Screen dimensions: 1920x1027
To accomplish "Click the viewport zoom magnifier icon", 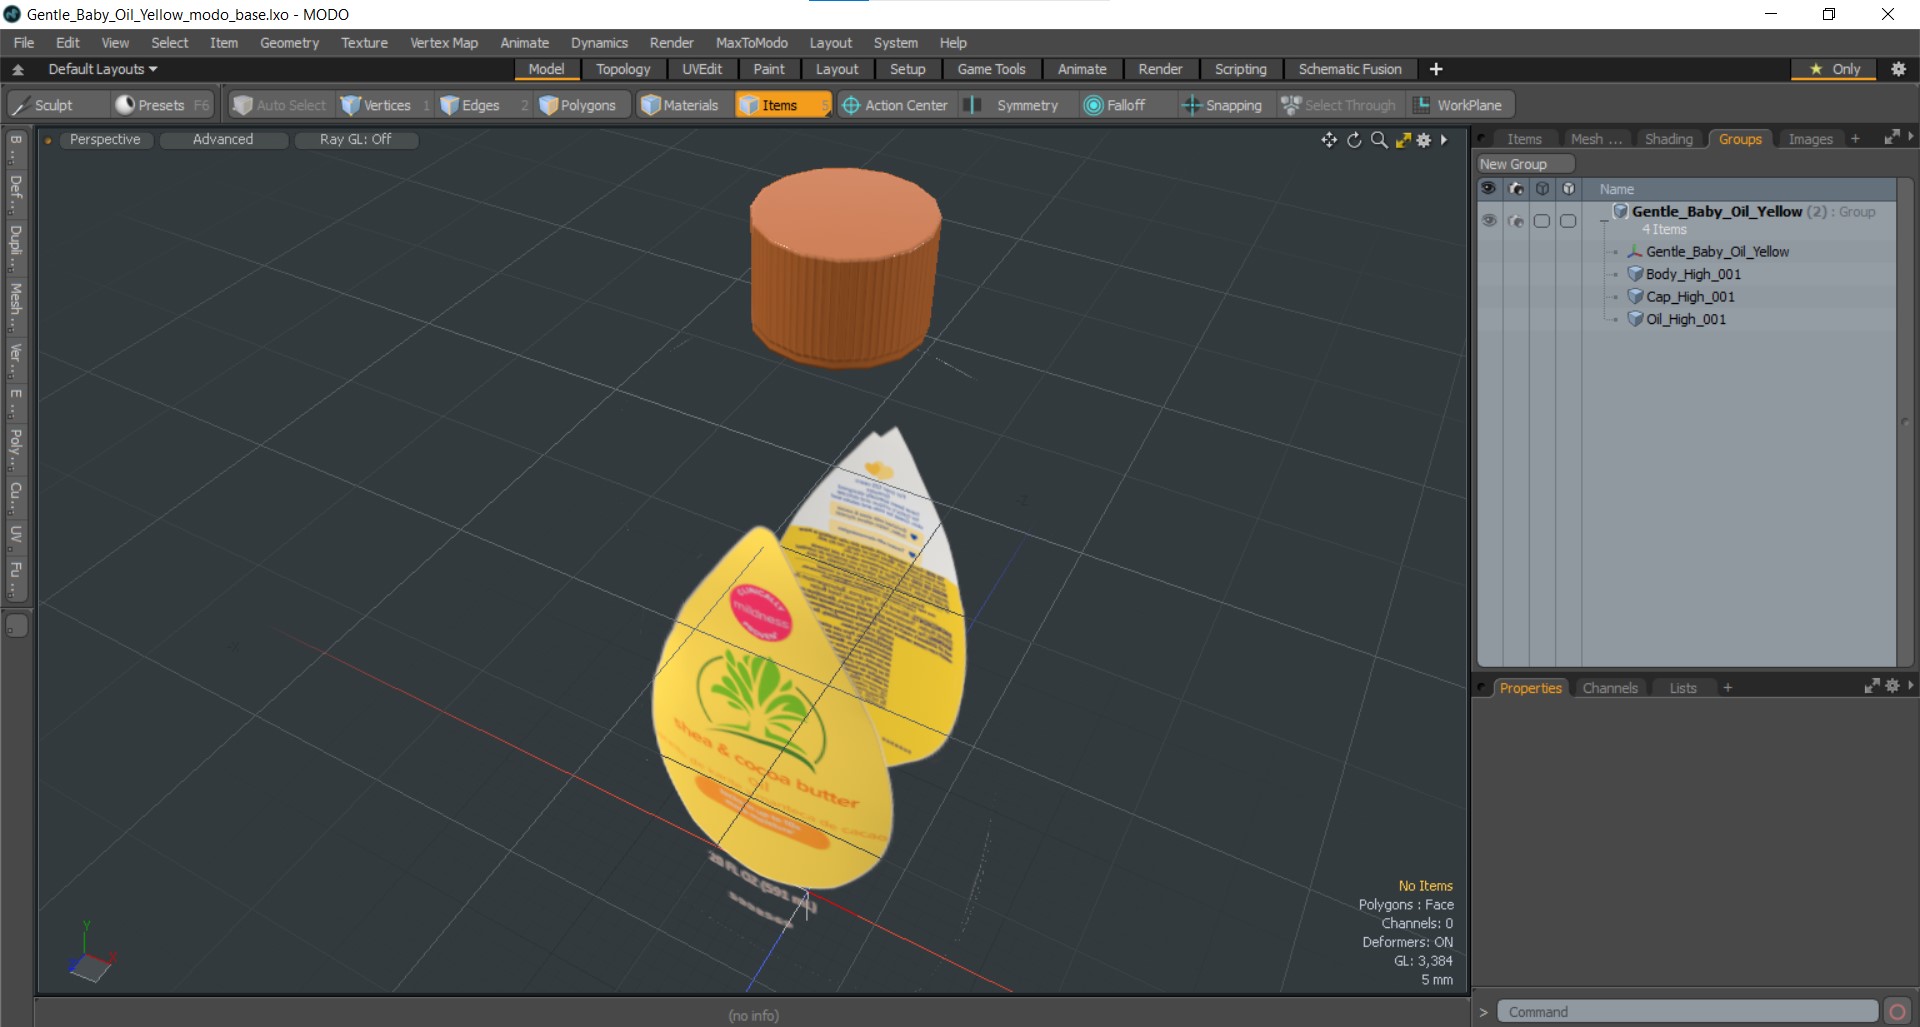I will click(x=1379, y=140).
